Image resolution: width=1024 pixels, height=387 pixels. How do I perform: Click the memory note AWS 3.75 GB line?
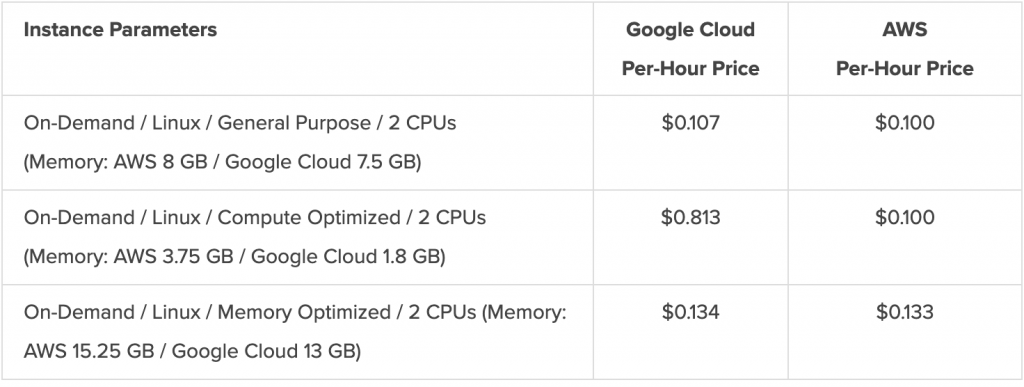tap(234, 256)
